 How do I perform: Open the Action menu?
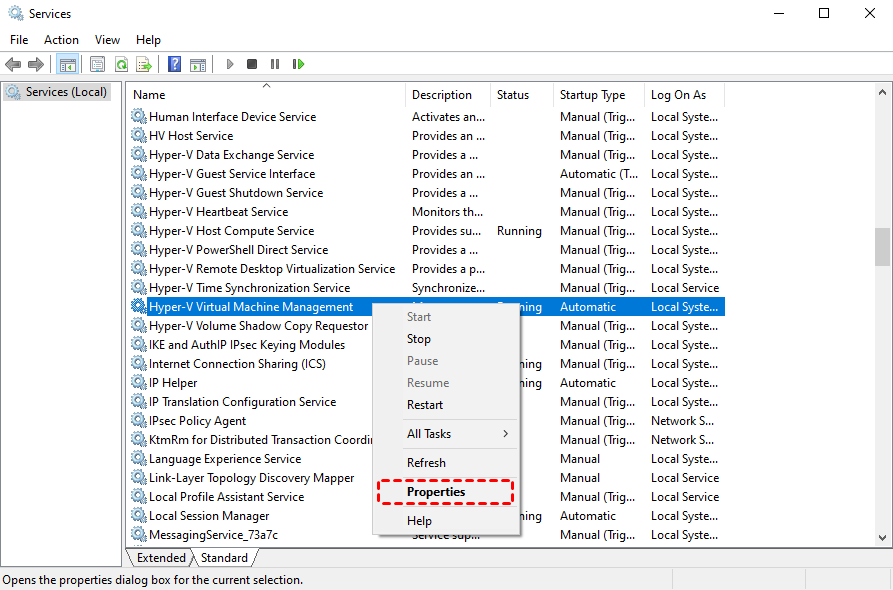61,39
